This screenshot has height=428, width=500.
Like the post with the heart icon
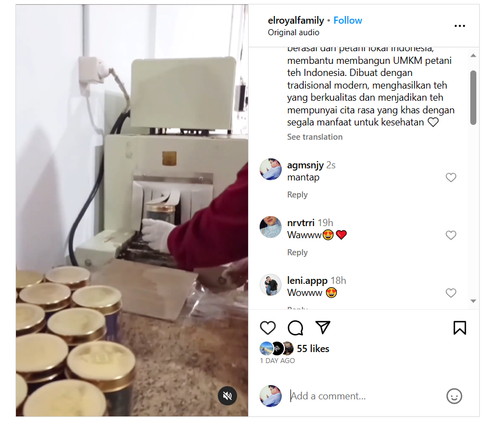(268, 328)
